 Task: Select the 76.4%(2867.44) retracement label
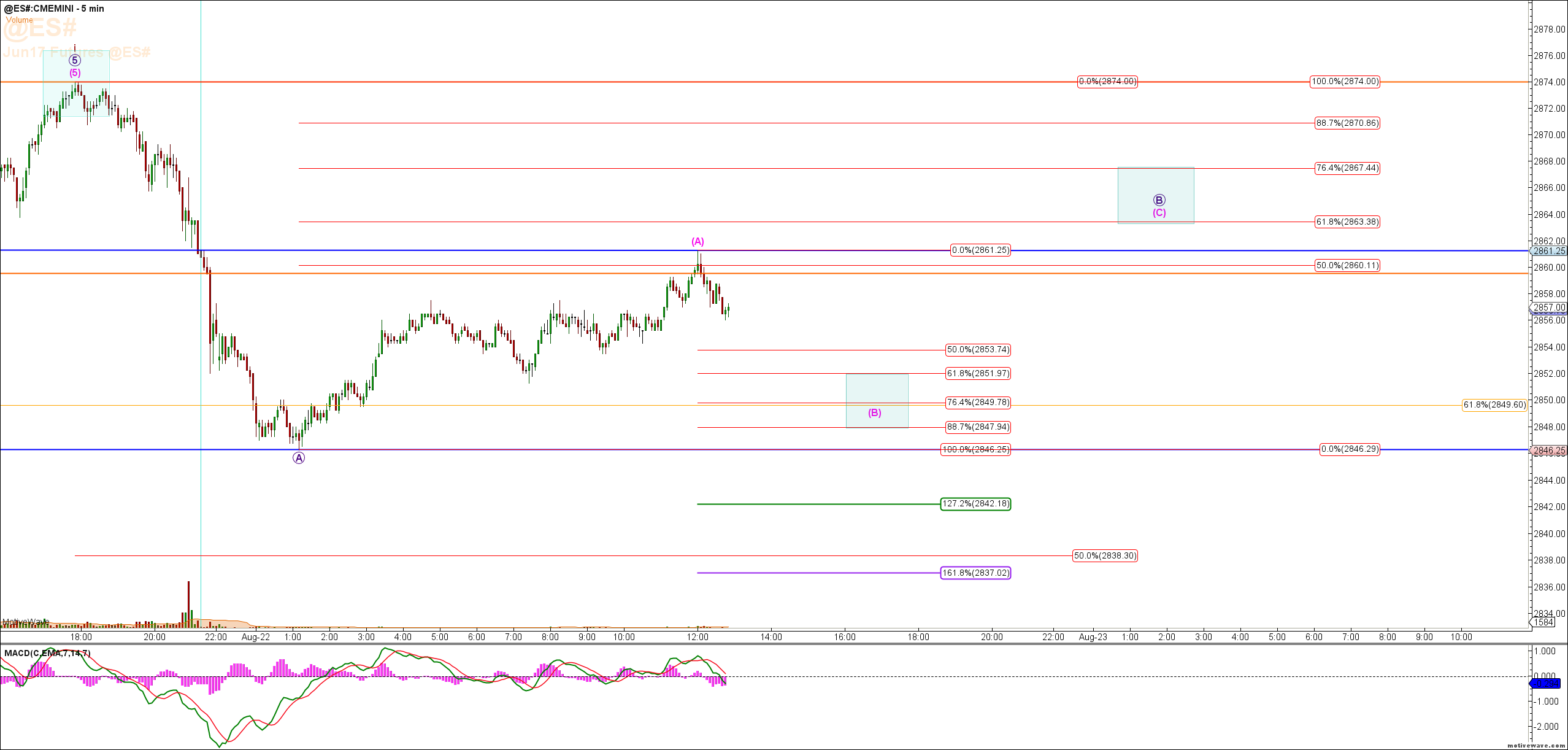1347,168
